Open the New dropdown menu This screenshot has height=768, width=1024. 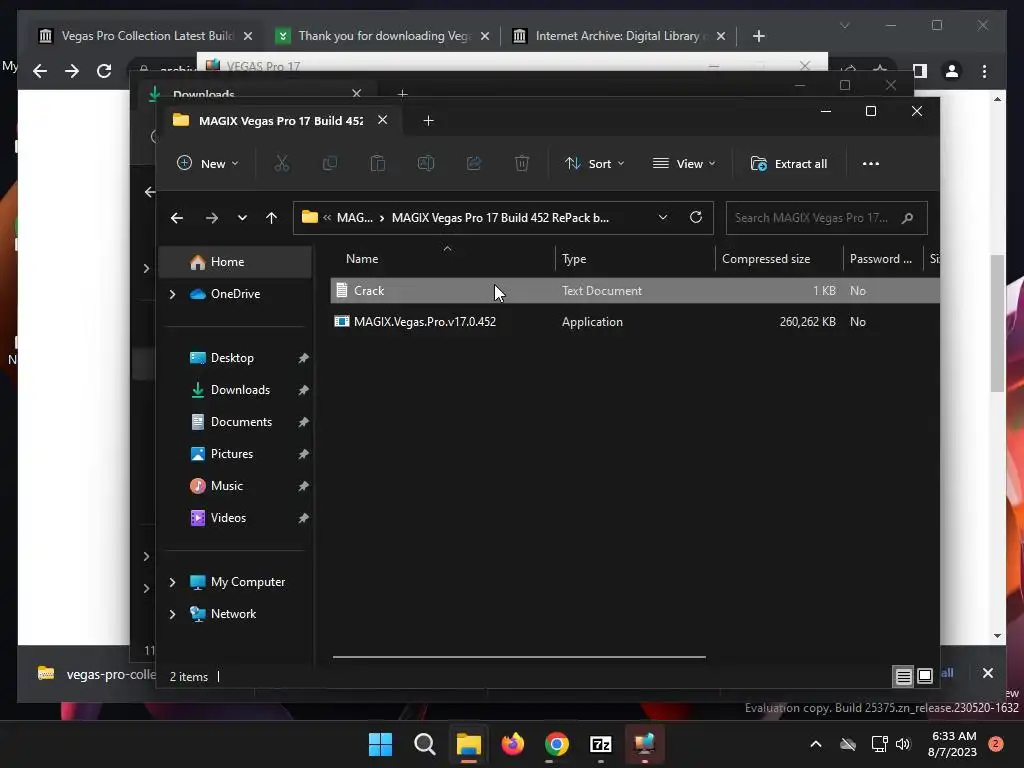[x=208, y=163]
